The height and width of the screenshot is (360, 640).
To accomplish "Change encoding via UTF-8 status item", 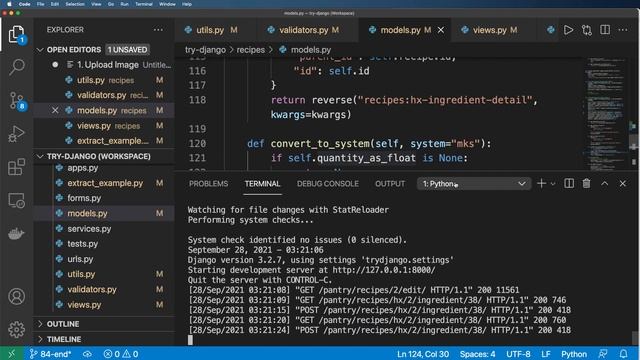I will click(x=518, y=354).
